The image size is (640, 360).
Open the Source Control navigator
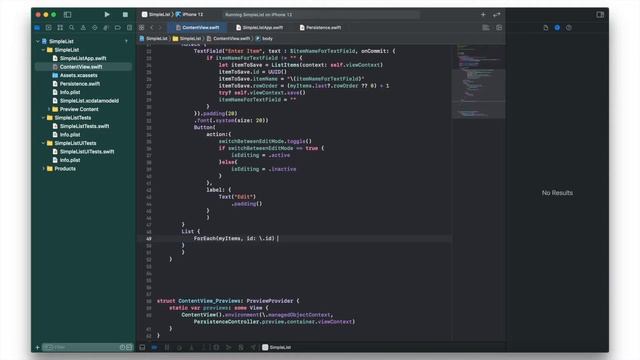click(x=49, y=28)
